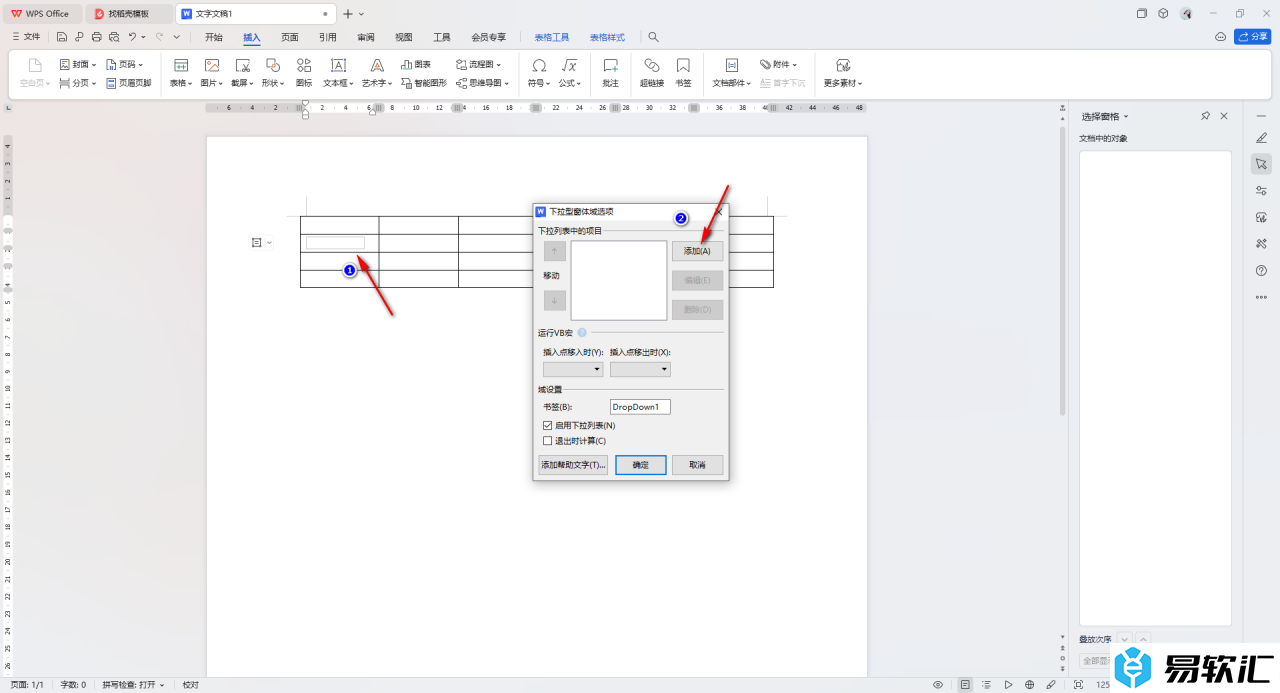Click 图表 chart button
1280x693 pixels.
click(416, 64)
